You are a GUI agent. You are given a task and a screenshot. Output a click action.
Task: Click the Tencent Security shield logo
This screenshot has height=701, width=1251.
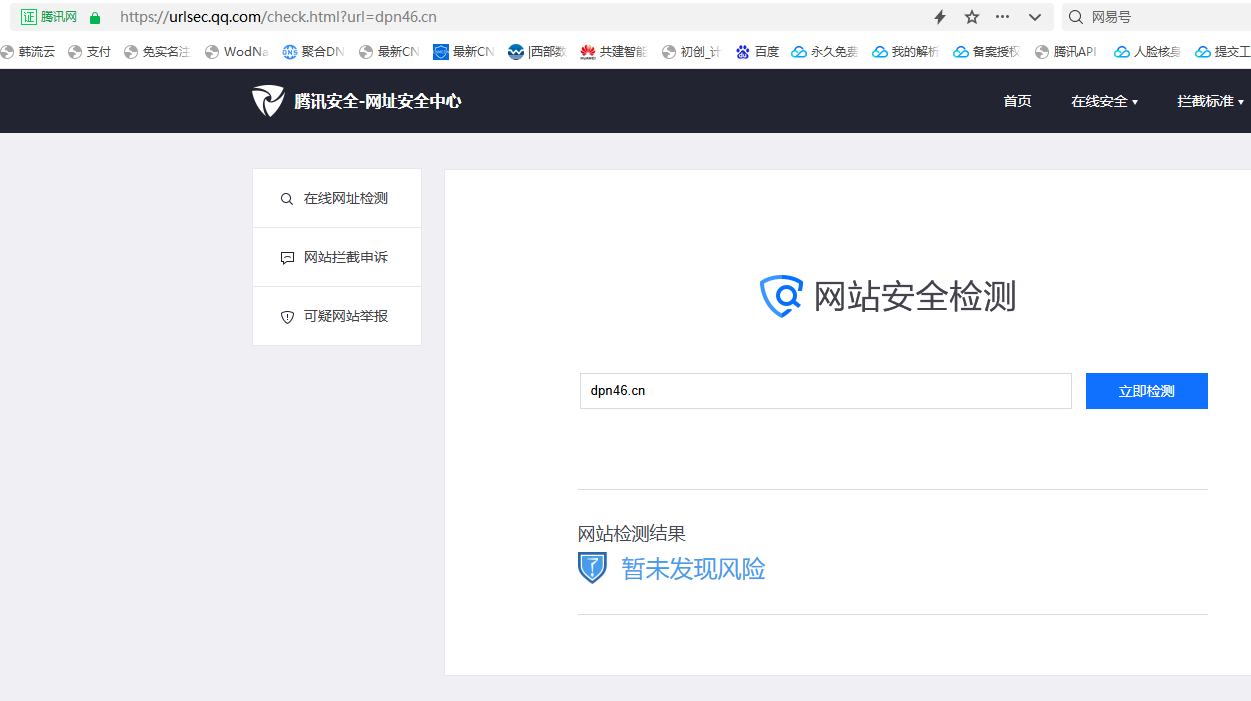click(x=268, y=101)
